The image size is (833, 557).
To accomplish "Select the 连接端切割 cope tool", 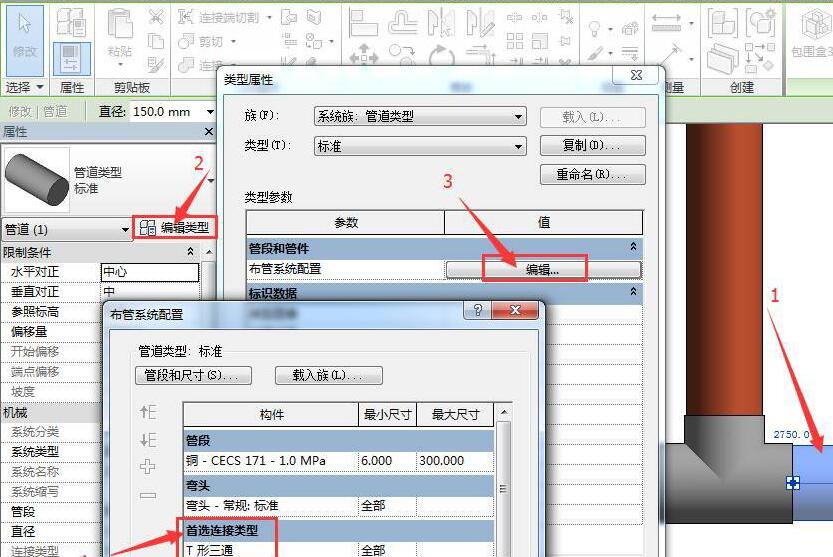I will [219, 17].
